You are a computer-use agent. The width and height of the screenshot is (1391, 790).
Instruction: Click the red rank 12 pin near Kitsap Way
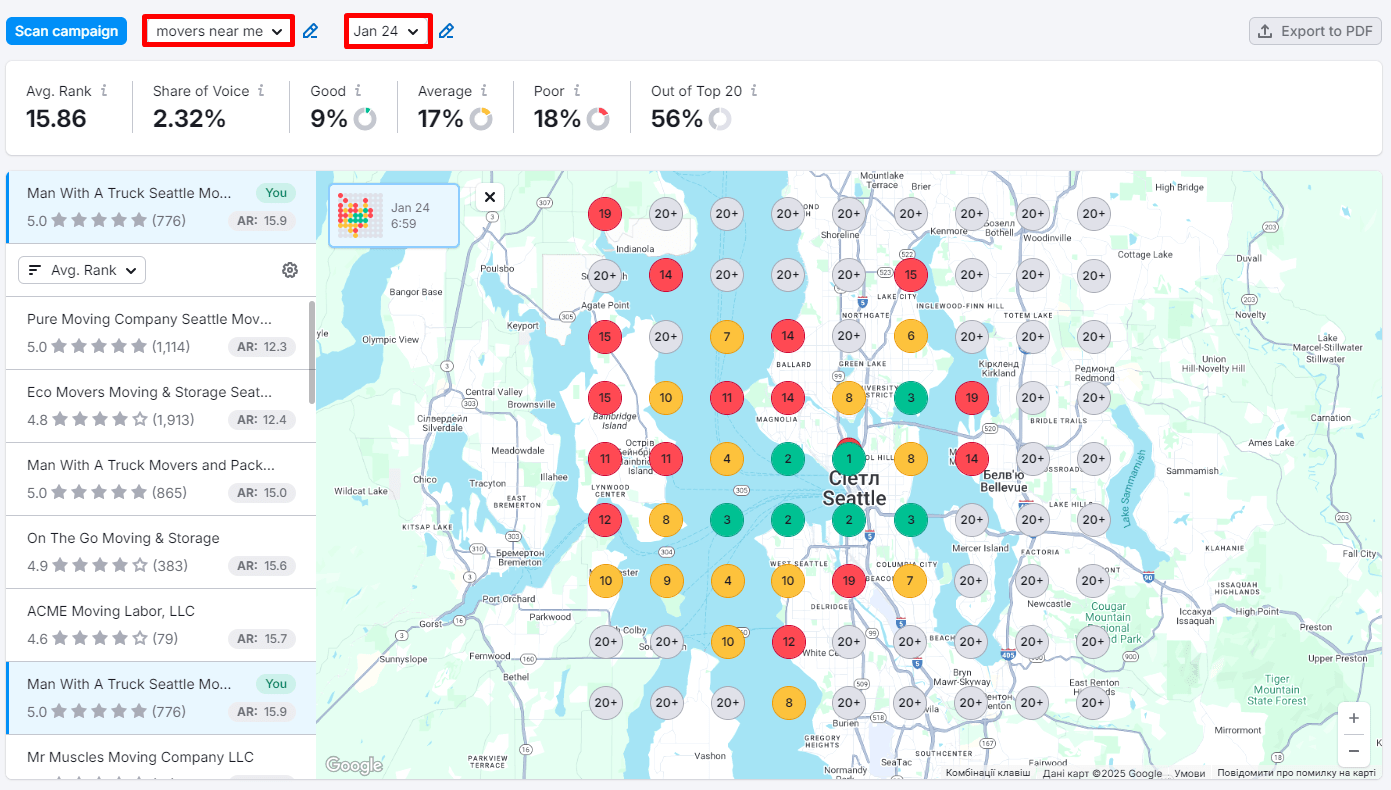click(605, 520)
